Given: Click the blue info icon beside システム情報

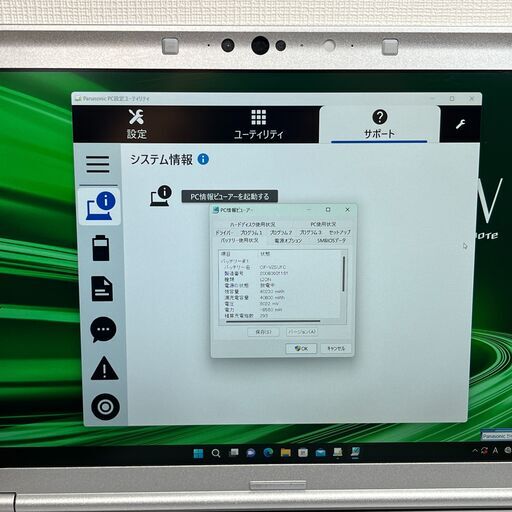Looking at the screenshot, I should click(x=203, y=159).
